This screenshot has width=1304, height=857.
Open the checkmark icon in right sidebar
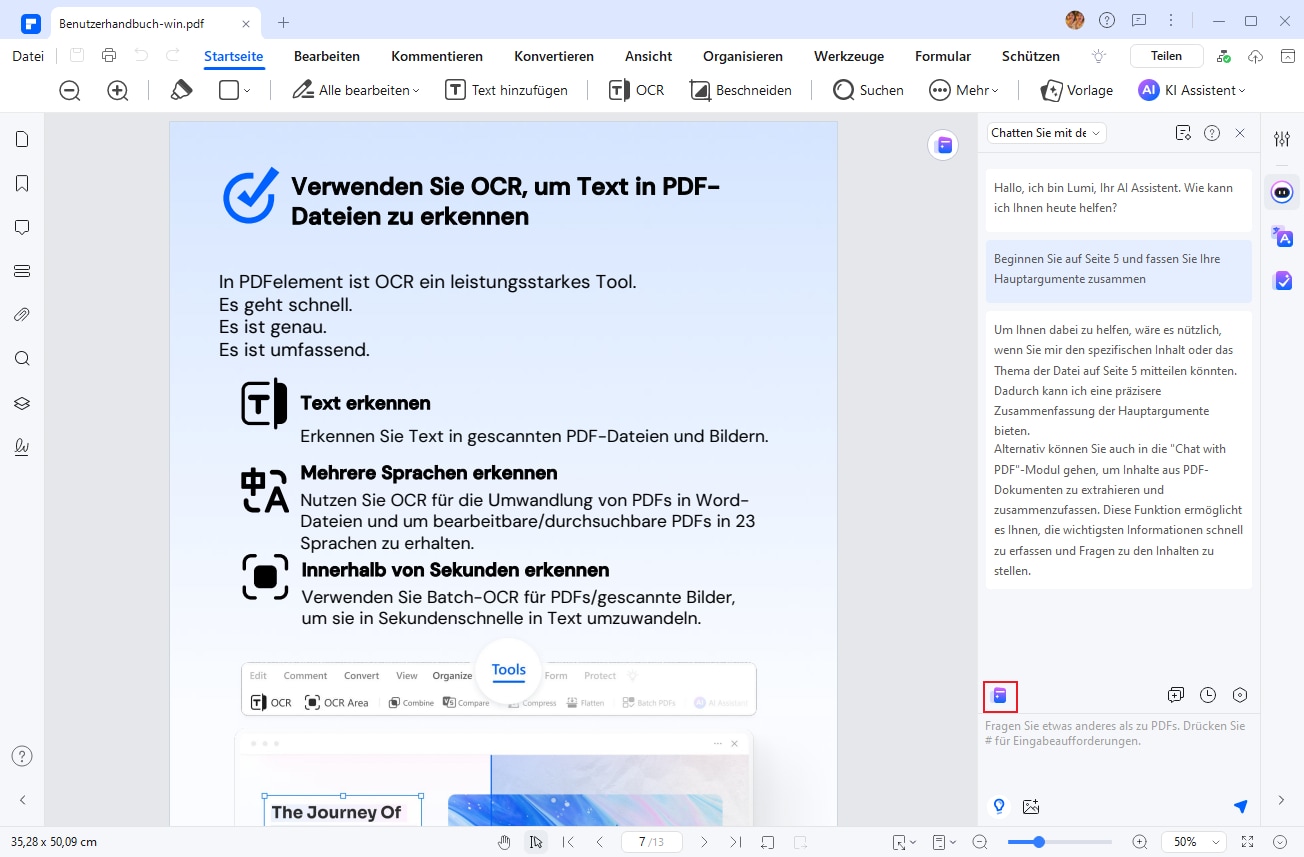click(1282, 281)
